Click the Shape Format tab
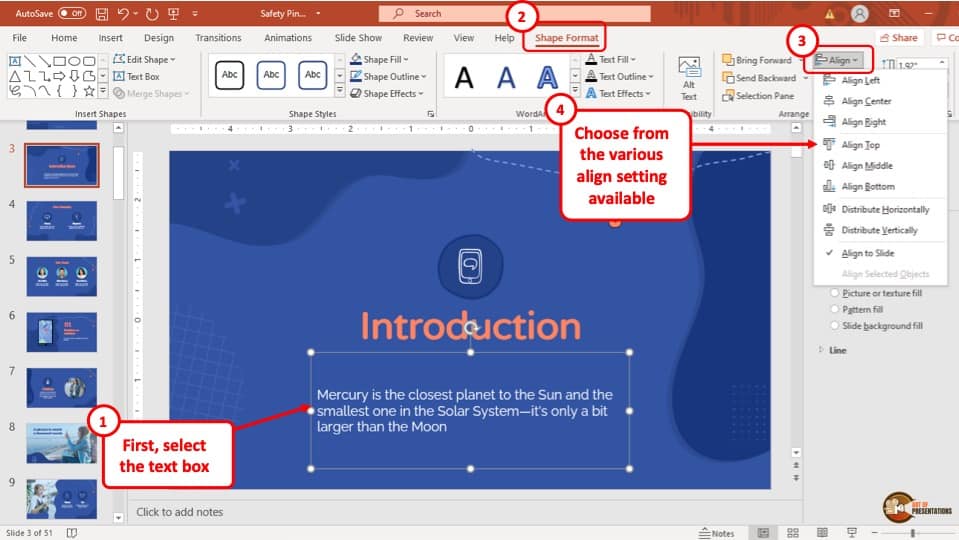 pos(567,38)
